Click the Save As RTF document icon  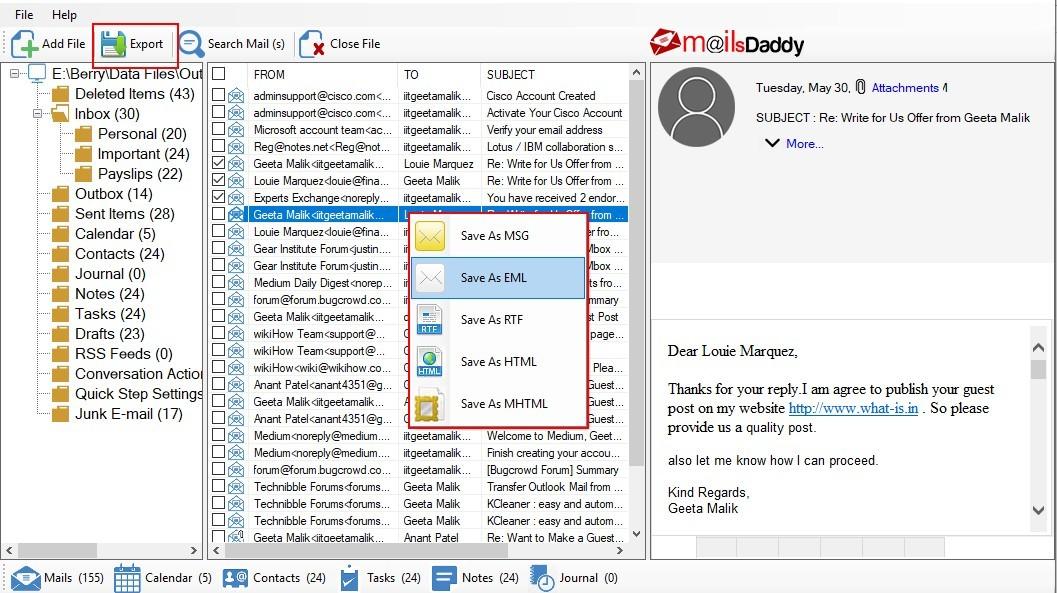point(429,319)
